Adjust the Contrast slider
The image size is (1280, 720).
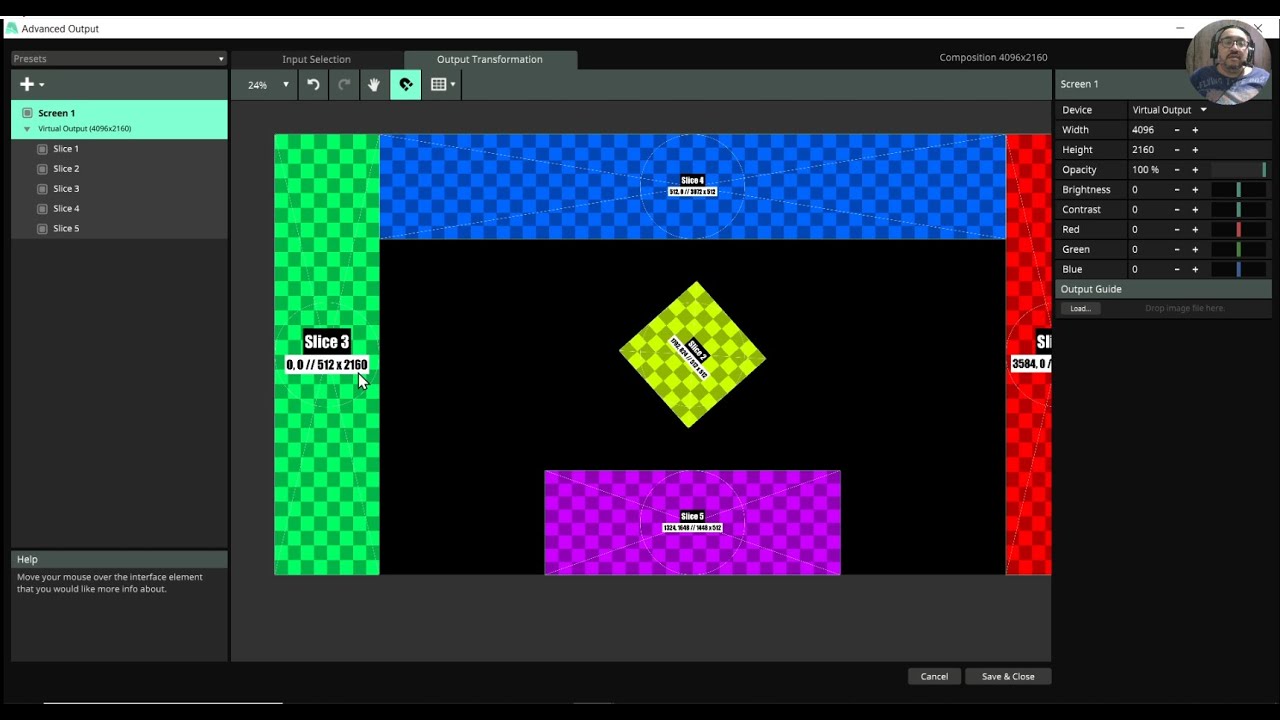[1239, 210]
